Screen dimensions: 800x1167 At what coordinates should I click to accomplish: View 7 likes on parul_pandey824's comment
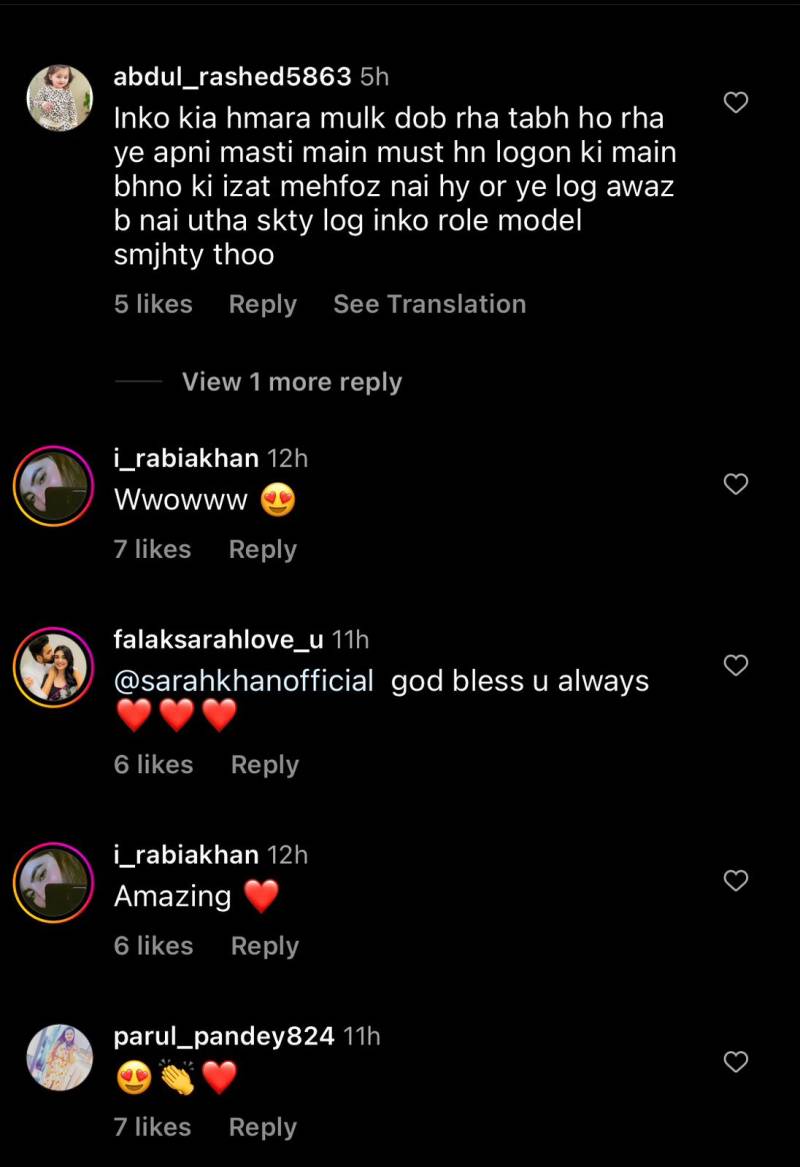[x=153, y=1127]
